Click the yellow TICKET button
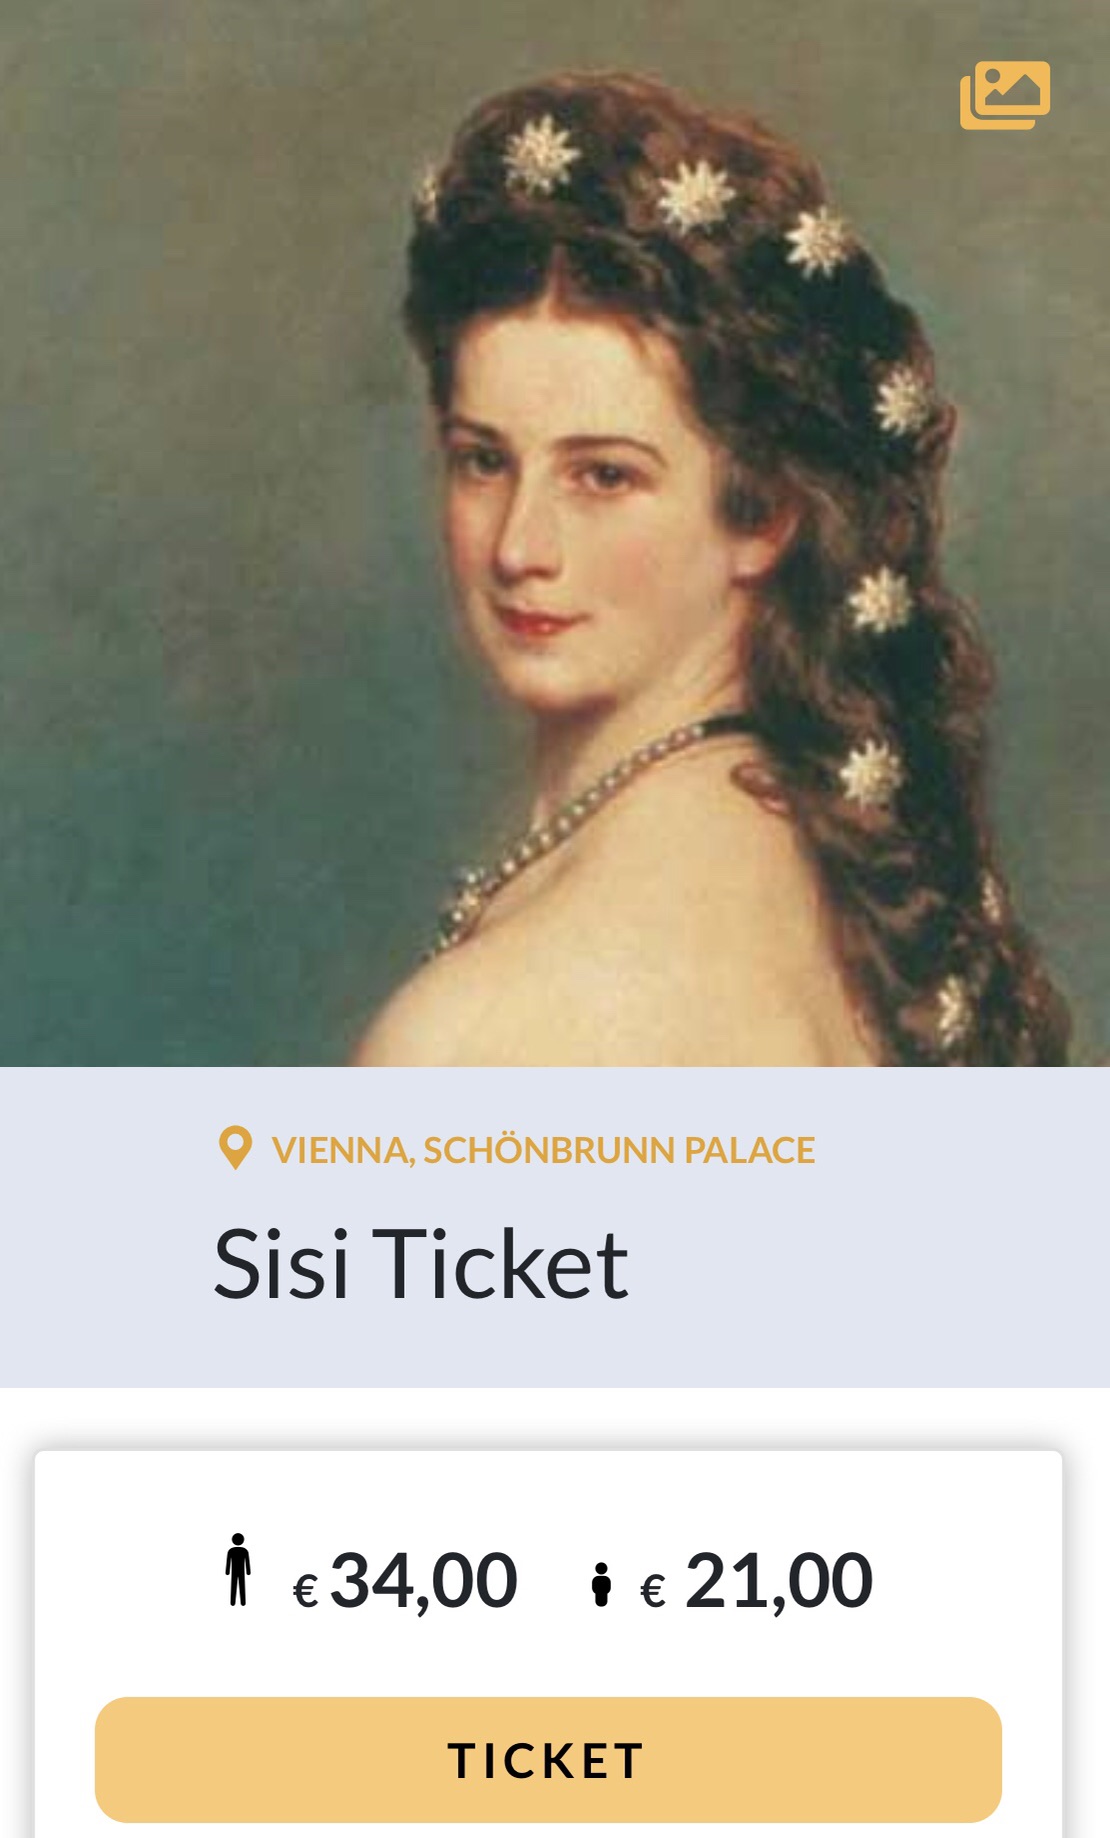1110x1838 pixels. click(x=548, y=1760)
